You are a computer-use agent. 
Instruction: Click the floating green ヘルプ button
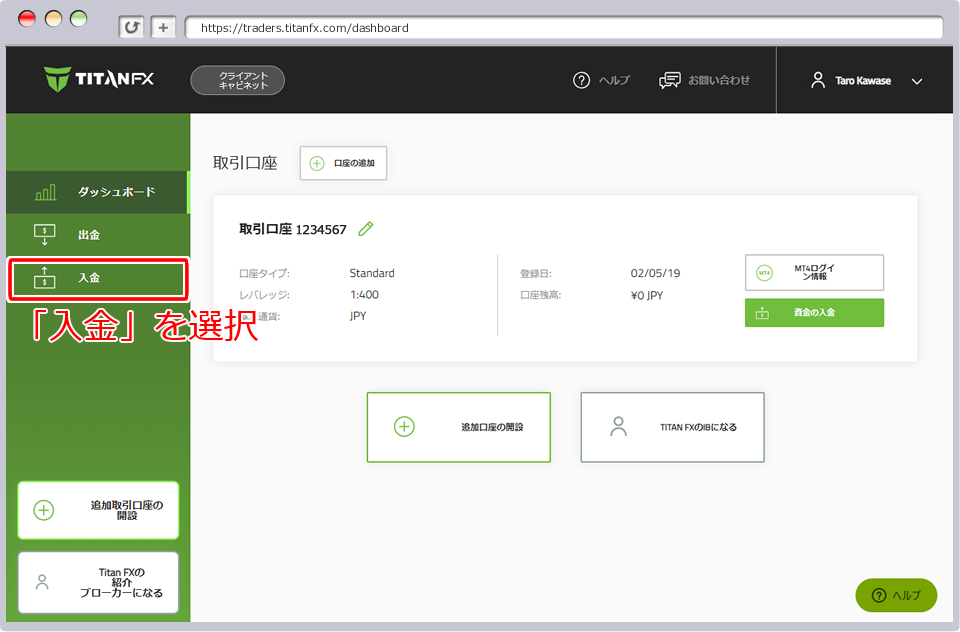896,595
